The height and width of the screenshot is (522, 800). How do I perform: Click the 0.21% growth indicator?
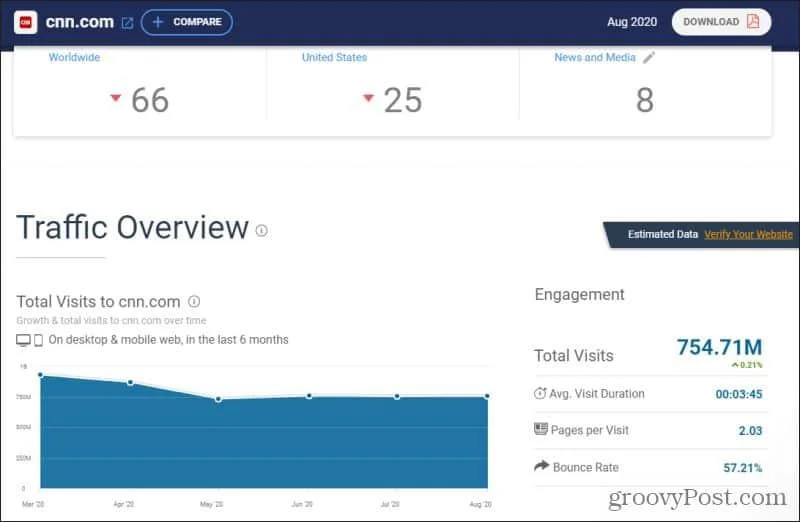pos(747,365)
